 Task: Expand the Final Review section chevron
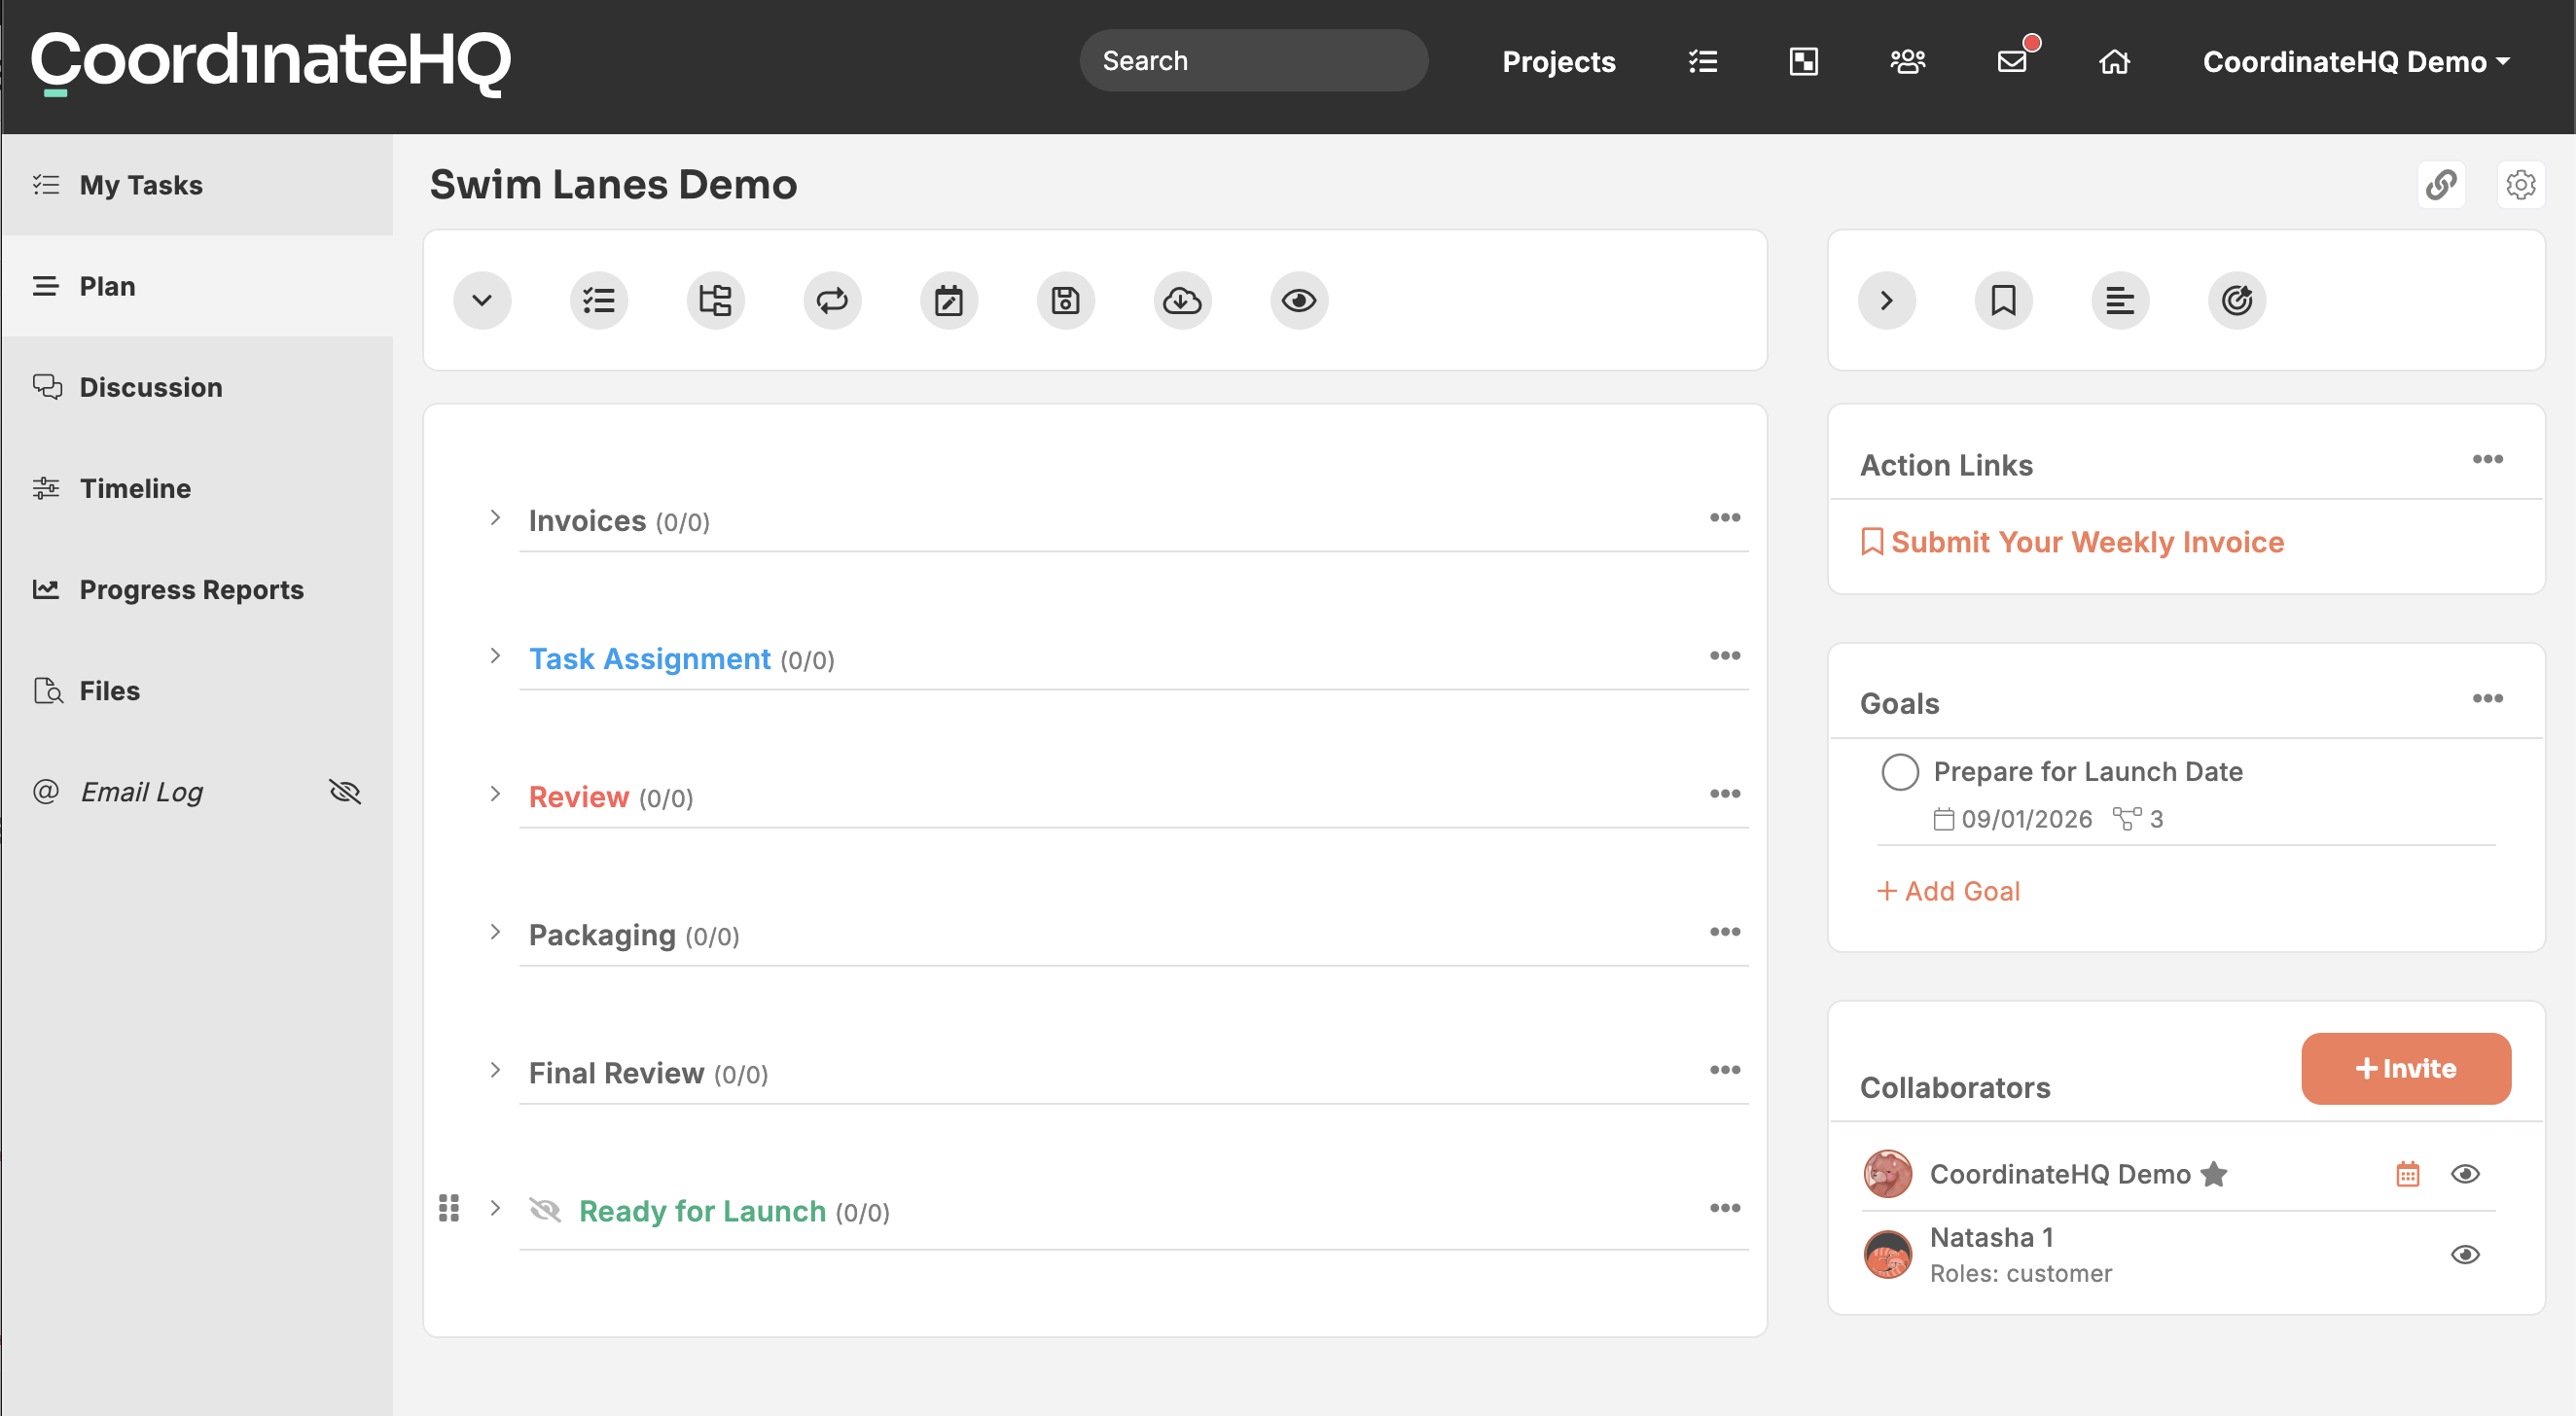point(495,1070)
